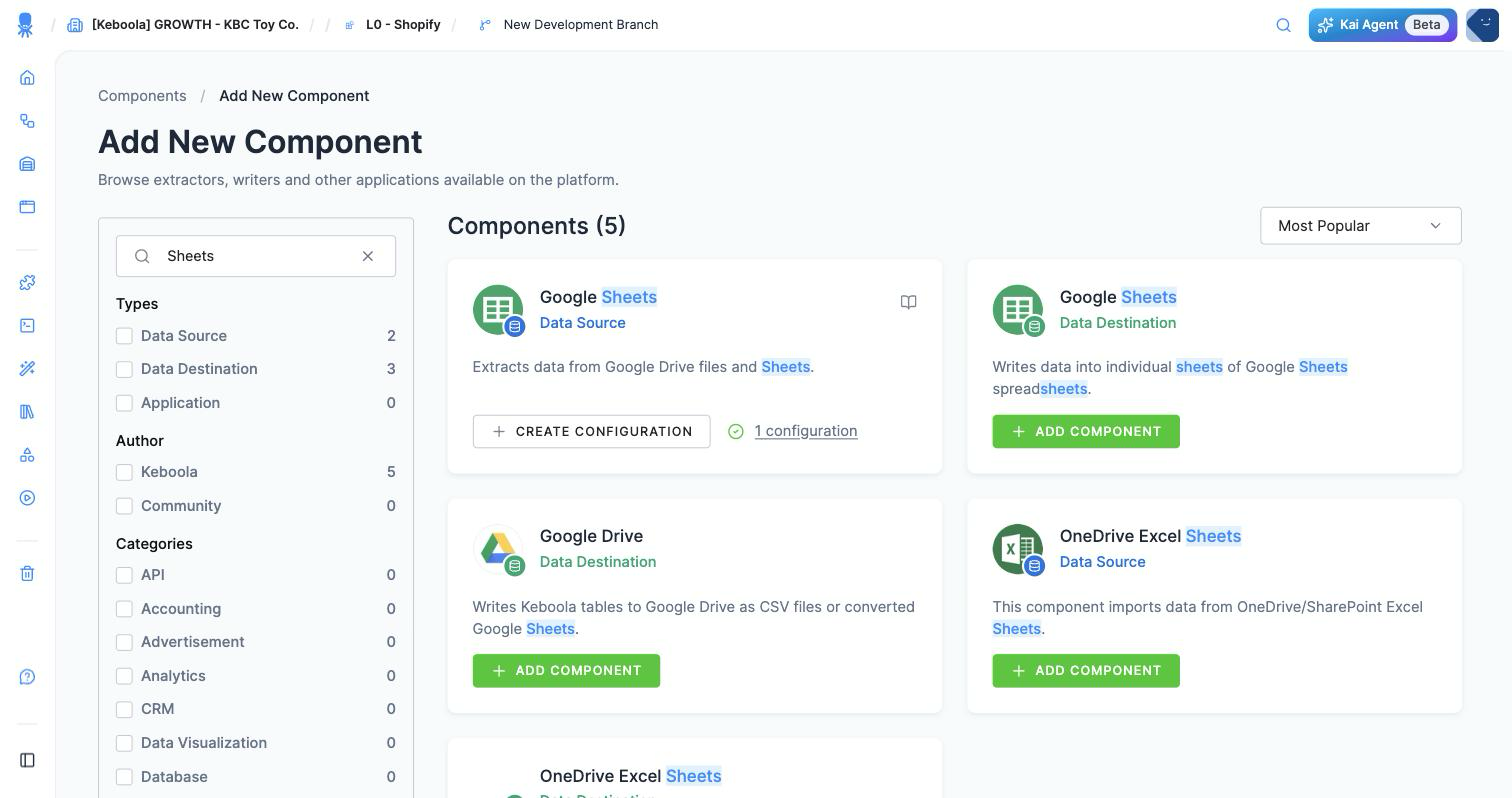
Task: Open the Help question-mark sidebar icon
Action: [27, 677]
